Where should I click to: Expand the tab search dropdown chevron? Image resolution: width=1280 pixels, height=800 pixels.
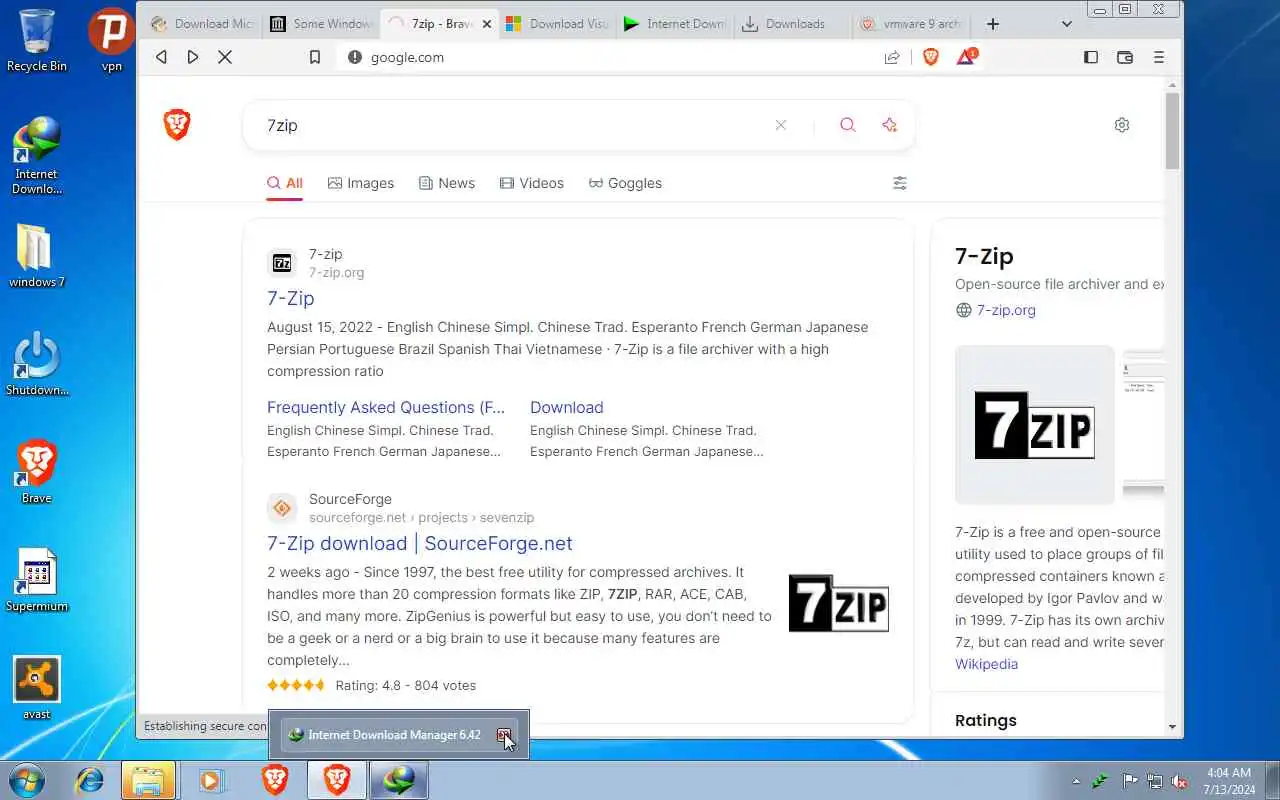[x=1067, y=24]
